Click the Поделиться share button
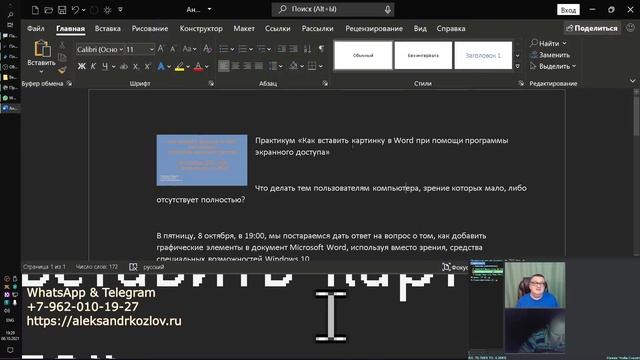This screenshot has width=640, height=360. [x=592, y=28]
